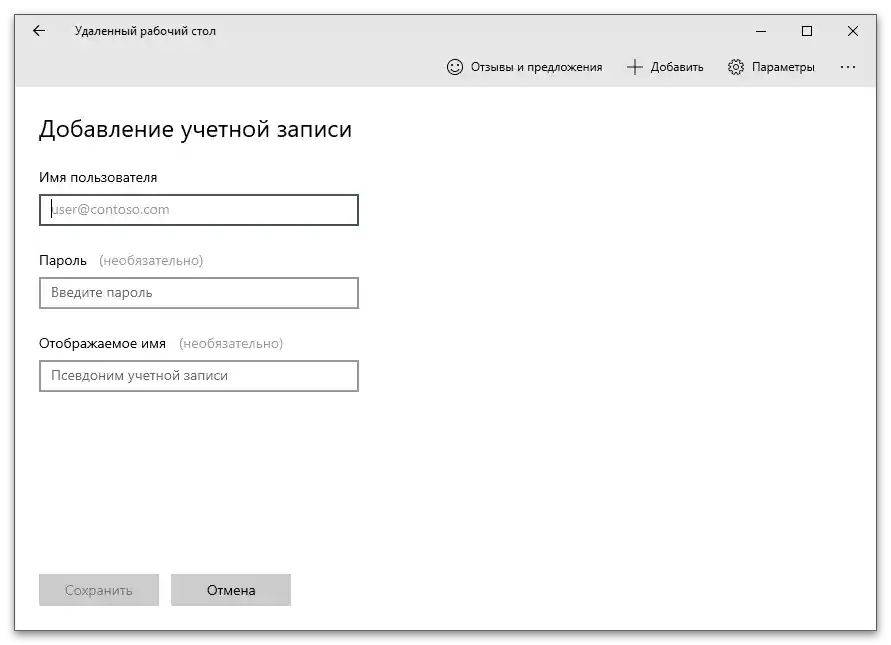
Task: Close the Удаленный рабочий стол window
Action: pyautogui.click(x=852, y=31)
